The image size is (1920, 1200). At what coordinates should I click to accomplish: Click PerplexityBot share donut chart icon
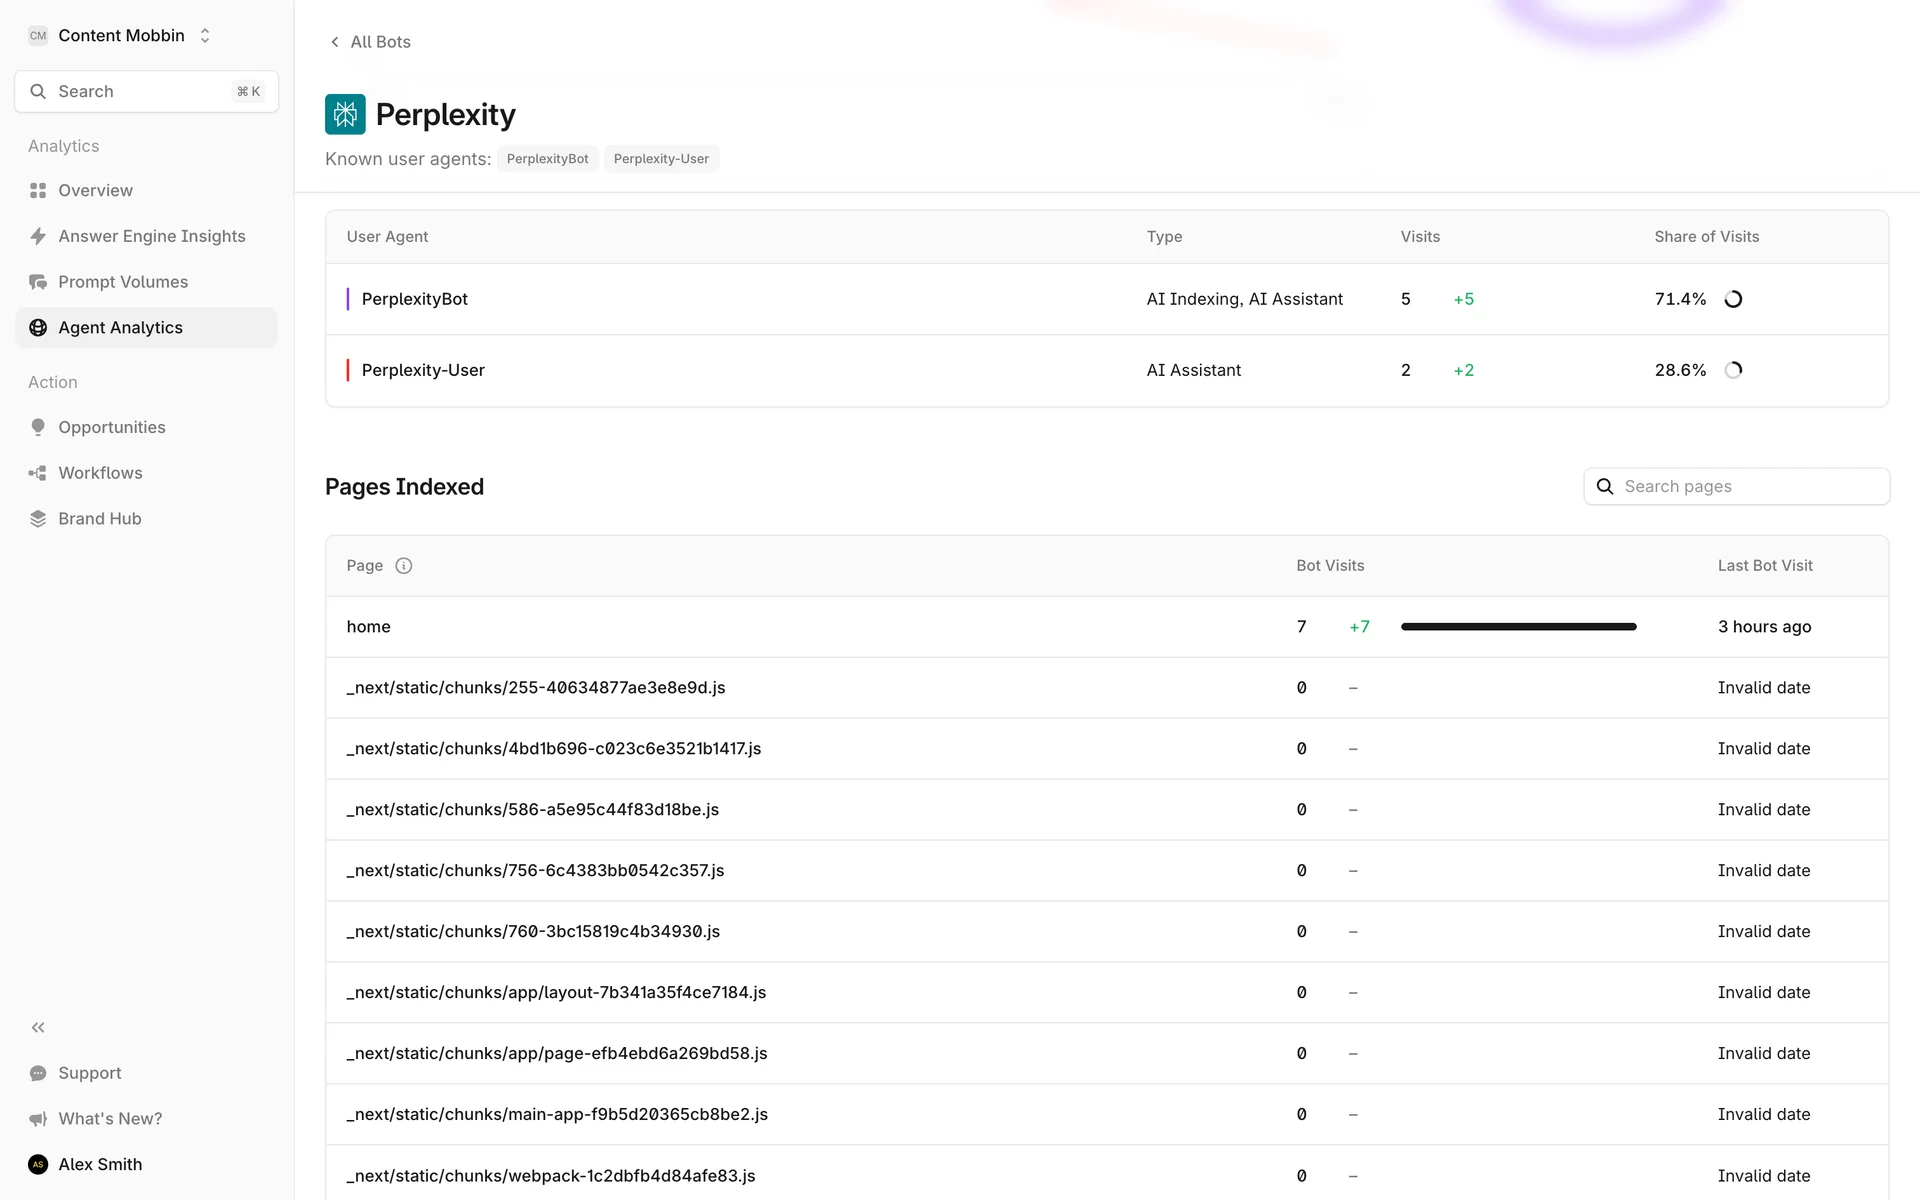1733,299
